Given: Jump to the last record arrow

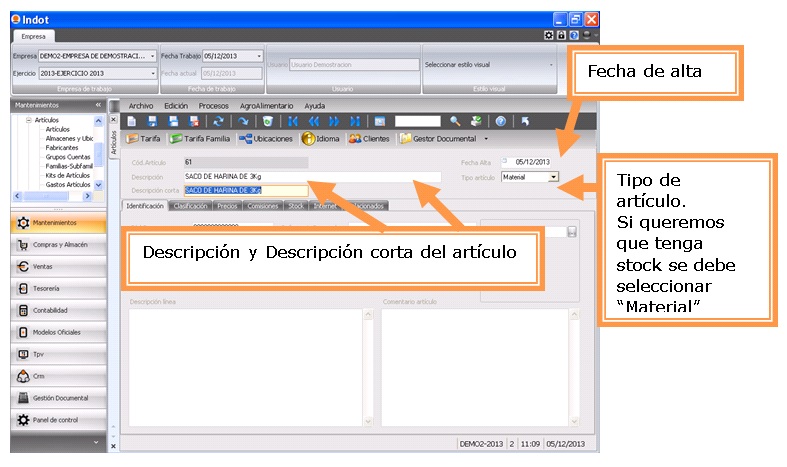Looking at the screenshot, I should click(x=355, y=120).
